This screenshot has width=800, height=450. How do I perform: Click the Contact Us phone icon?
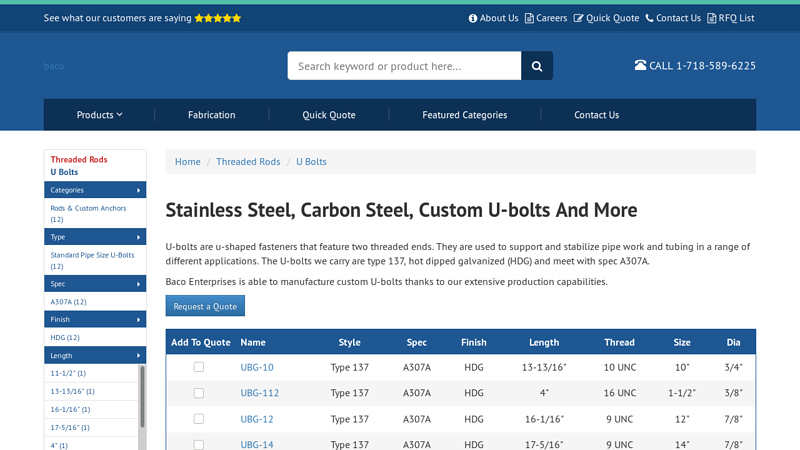coord(649,18)
